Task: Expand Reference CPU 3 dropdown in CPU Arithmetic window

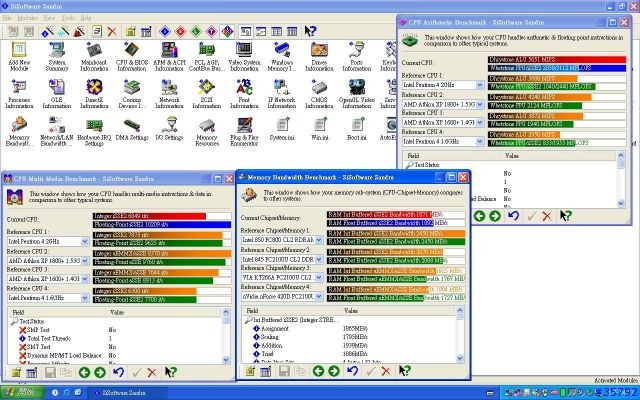Action: 480,122
